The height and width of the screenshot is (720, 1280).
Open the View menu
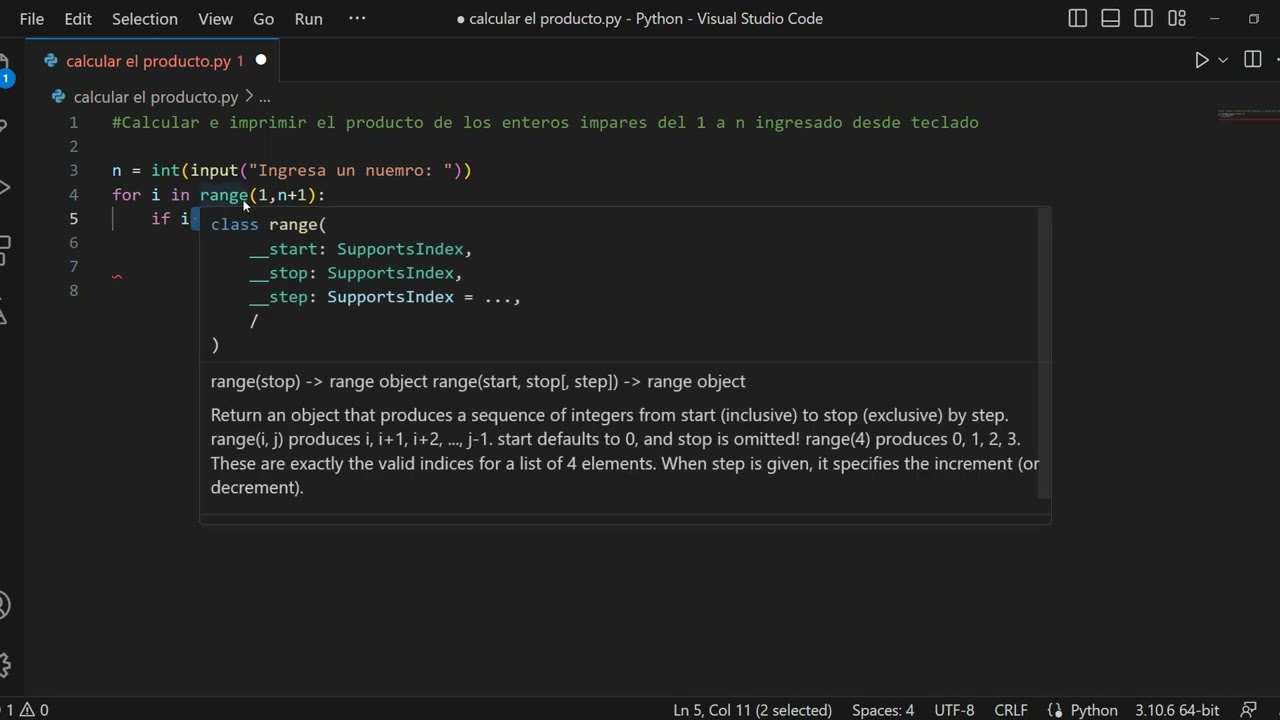(x=215, y=19)
